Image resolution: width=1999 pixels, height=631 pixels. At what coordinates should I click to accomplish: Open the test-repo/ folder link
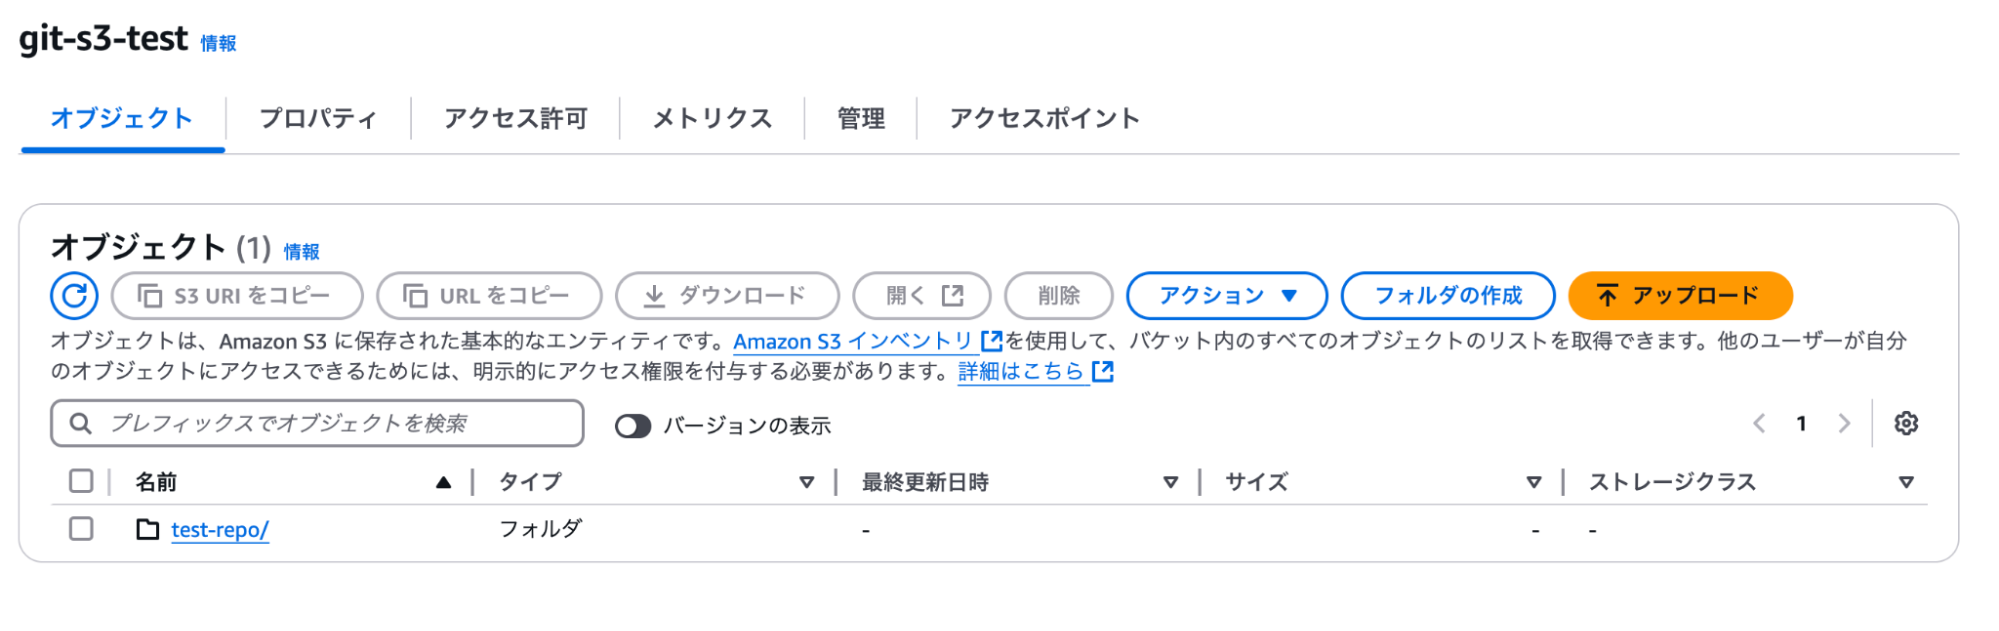(220, 530)
